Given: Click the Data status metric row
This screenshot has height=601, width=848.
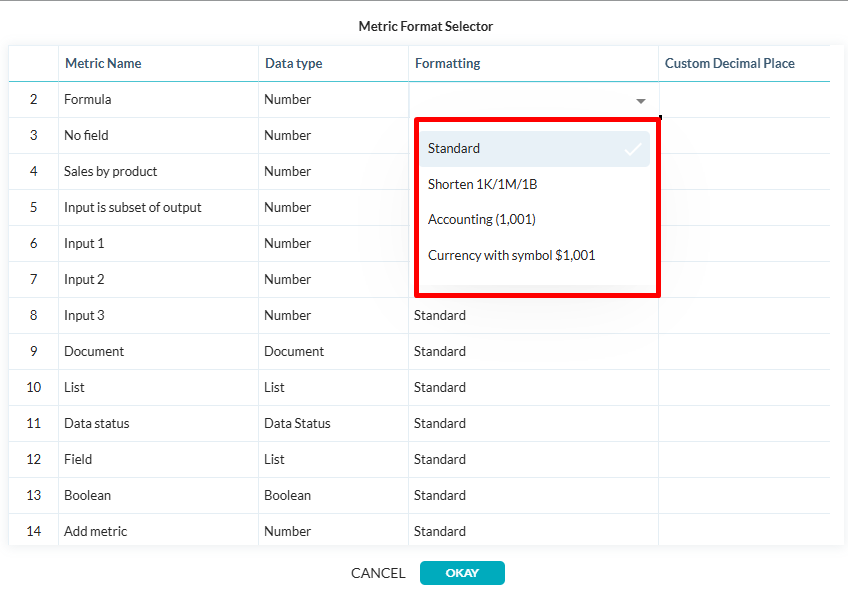Looking at the screenshot, I should point(95,423).
